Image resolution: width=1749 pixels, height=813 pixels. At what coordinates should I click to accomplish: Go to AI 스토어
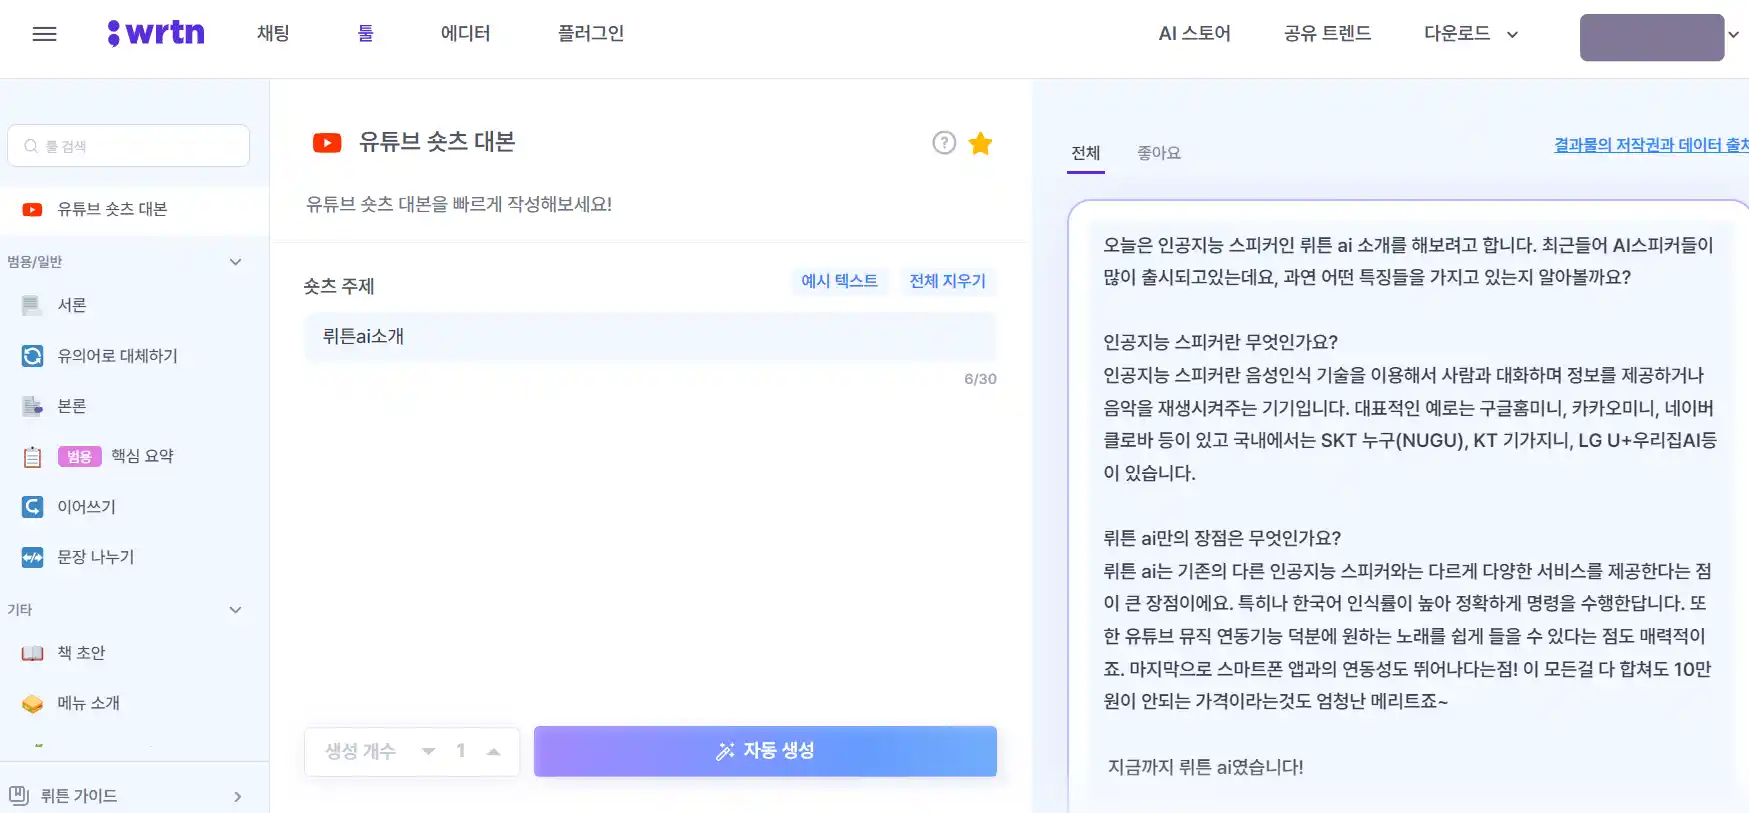tap(1194, 33)
